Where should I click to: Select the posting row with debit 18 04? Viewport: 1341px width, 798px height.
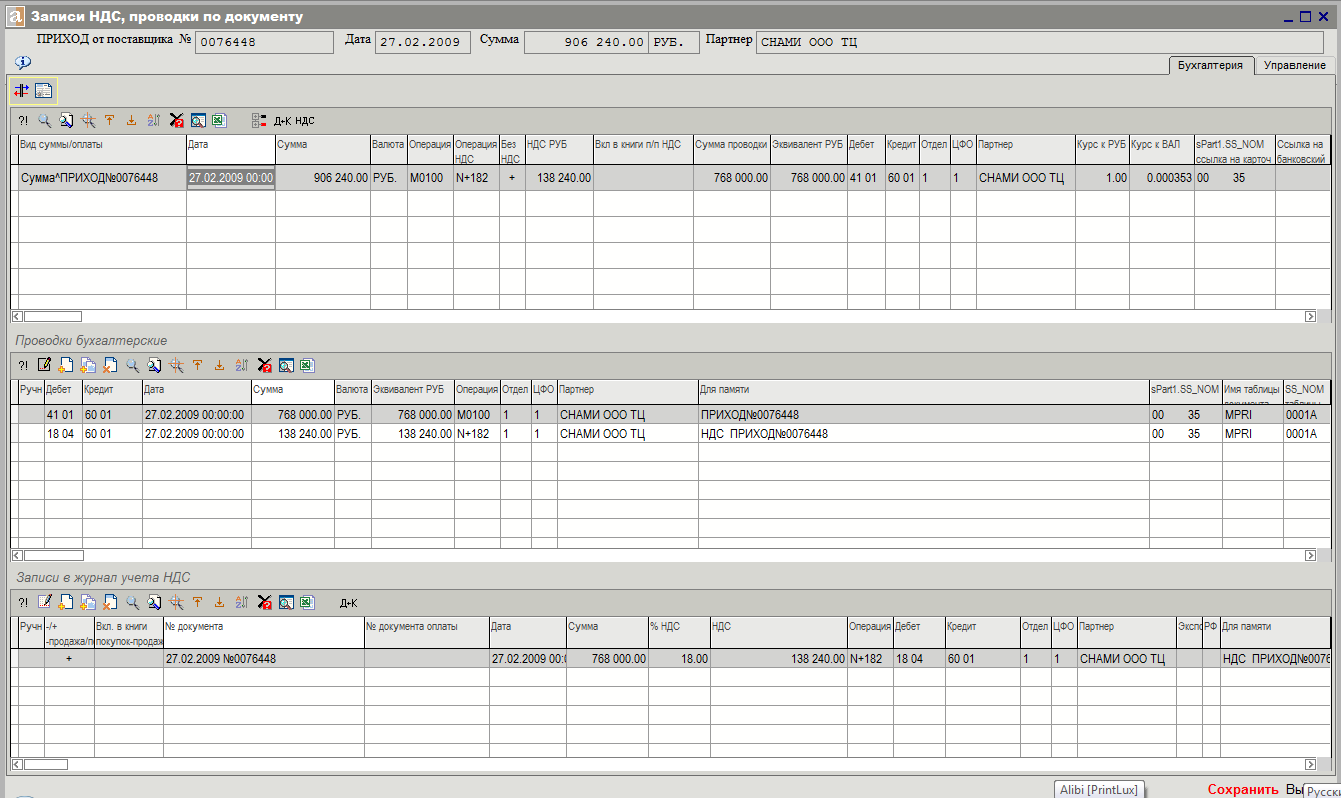670,434
